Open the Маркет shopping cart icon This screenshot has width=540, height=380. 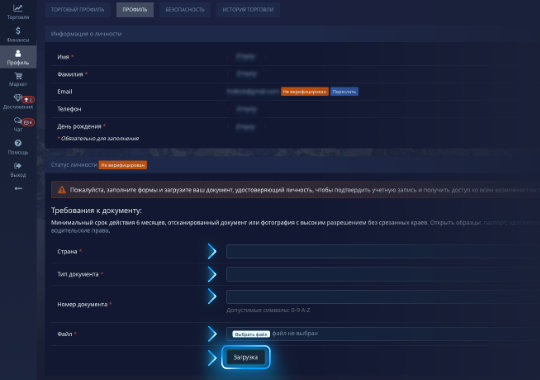pyautogui.click(x=18, y=76)
